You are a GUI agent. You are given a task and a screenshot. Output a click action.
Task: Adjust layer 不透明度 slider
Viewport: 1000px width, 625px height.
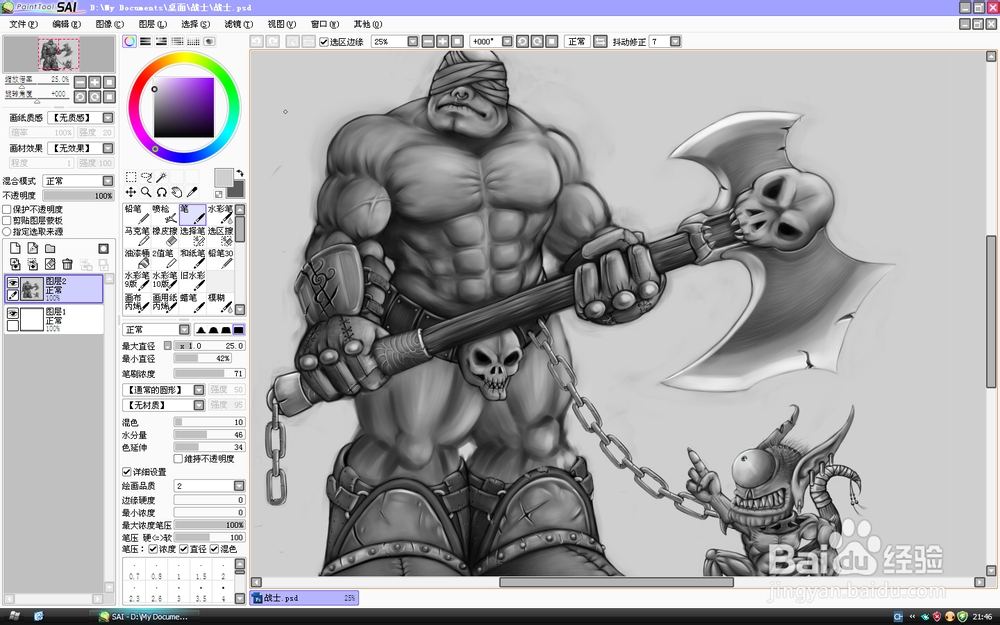coord(78,196)
